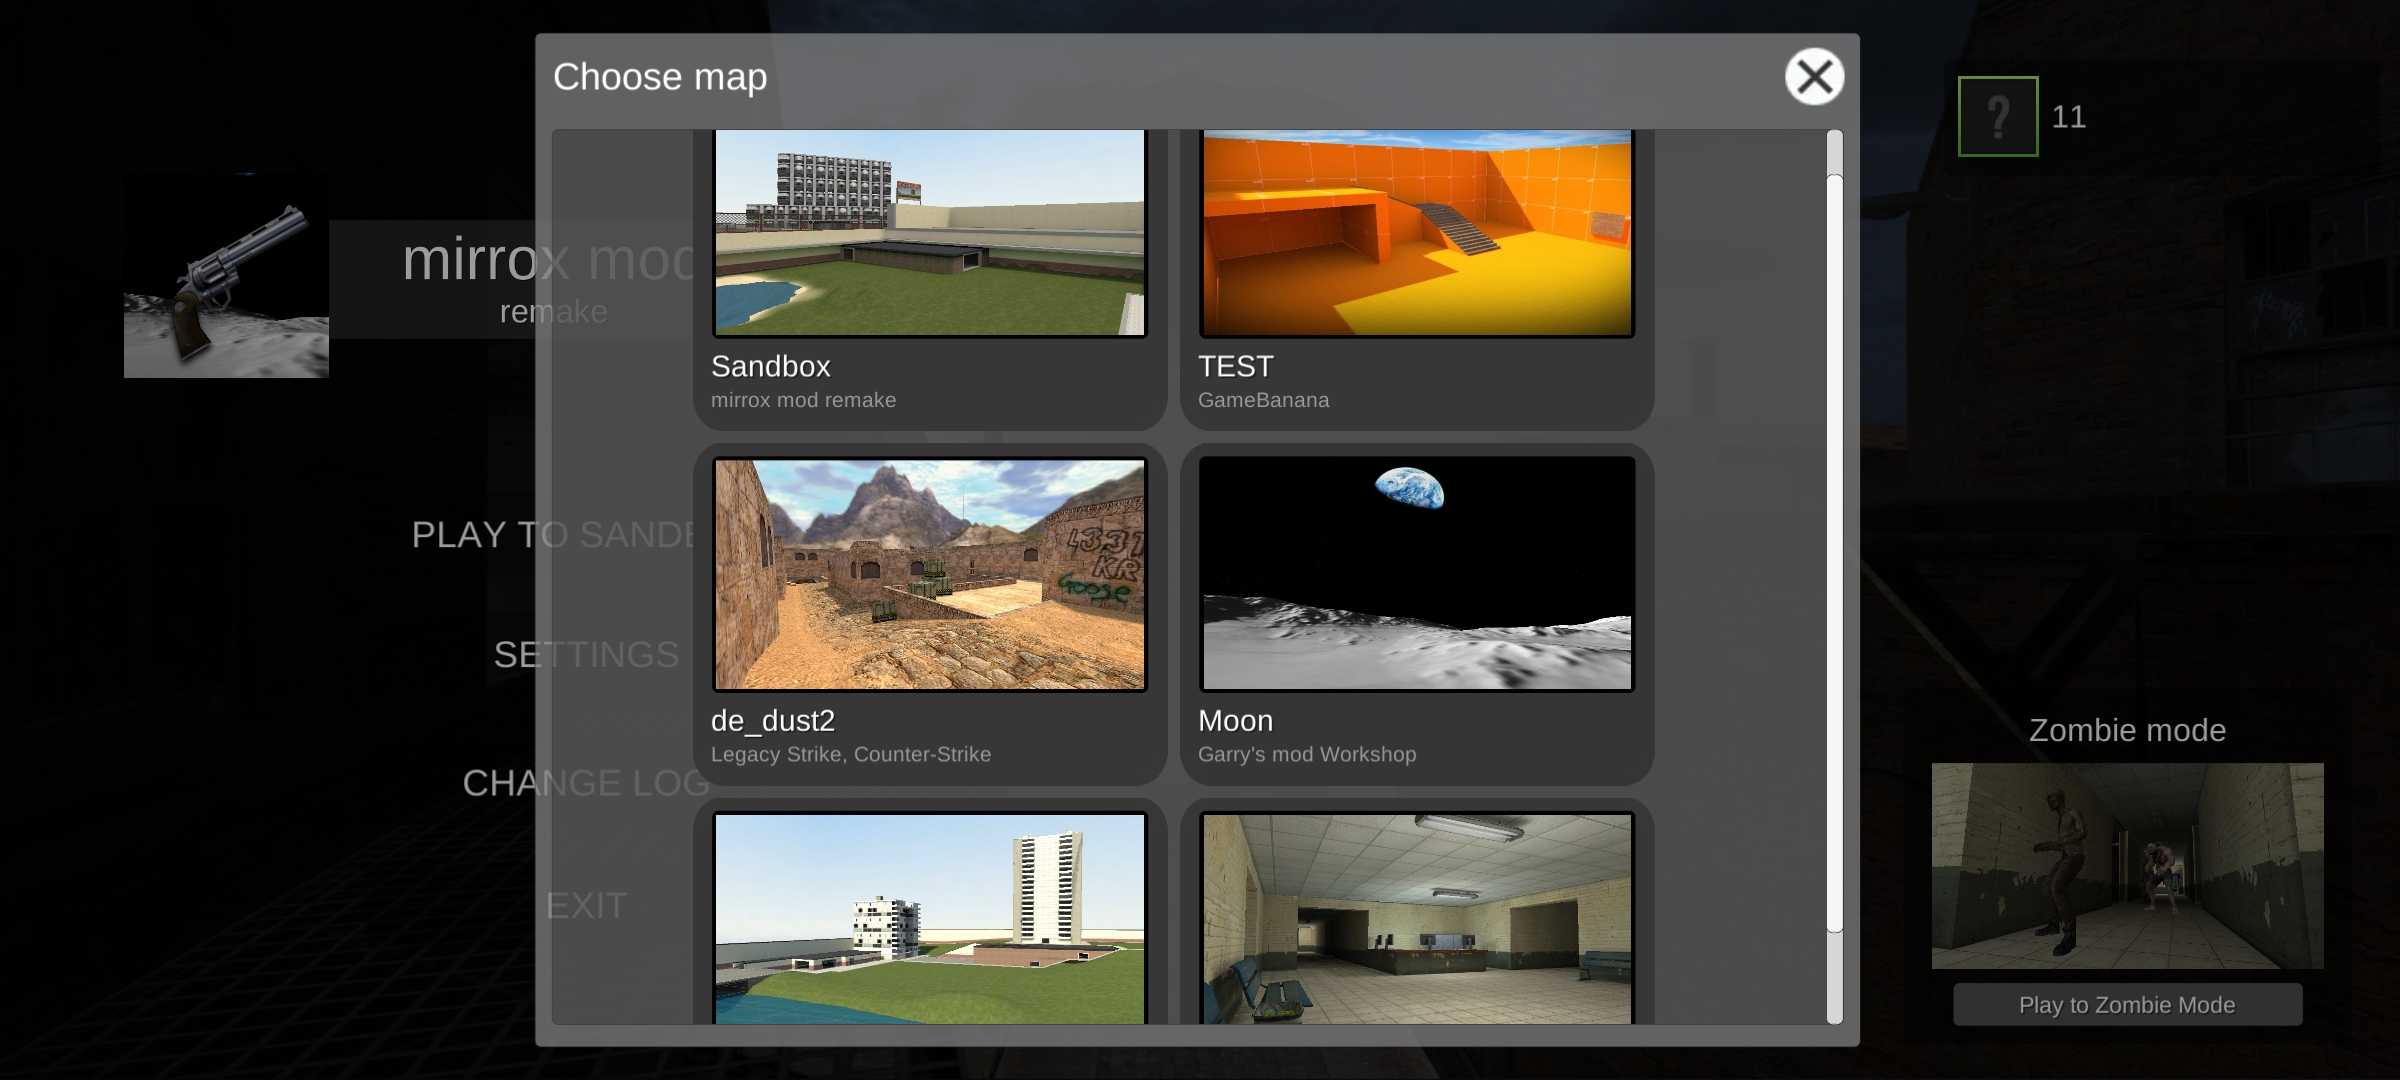Open the map with white tower buildings

(x=929, y=918)
